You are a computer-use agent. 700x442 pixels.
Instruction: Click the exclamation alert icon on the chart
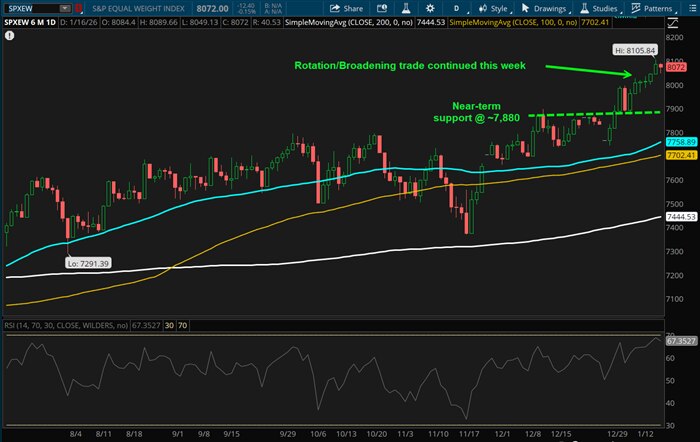(9, 36)
